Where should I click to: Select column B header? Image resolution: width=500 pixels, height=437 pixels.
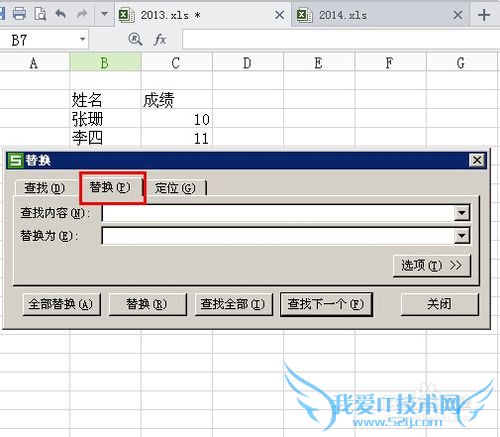[105, 63]
